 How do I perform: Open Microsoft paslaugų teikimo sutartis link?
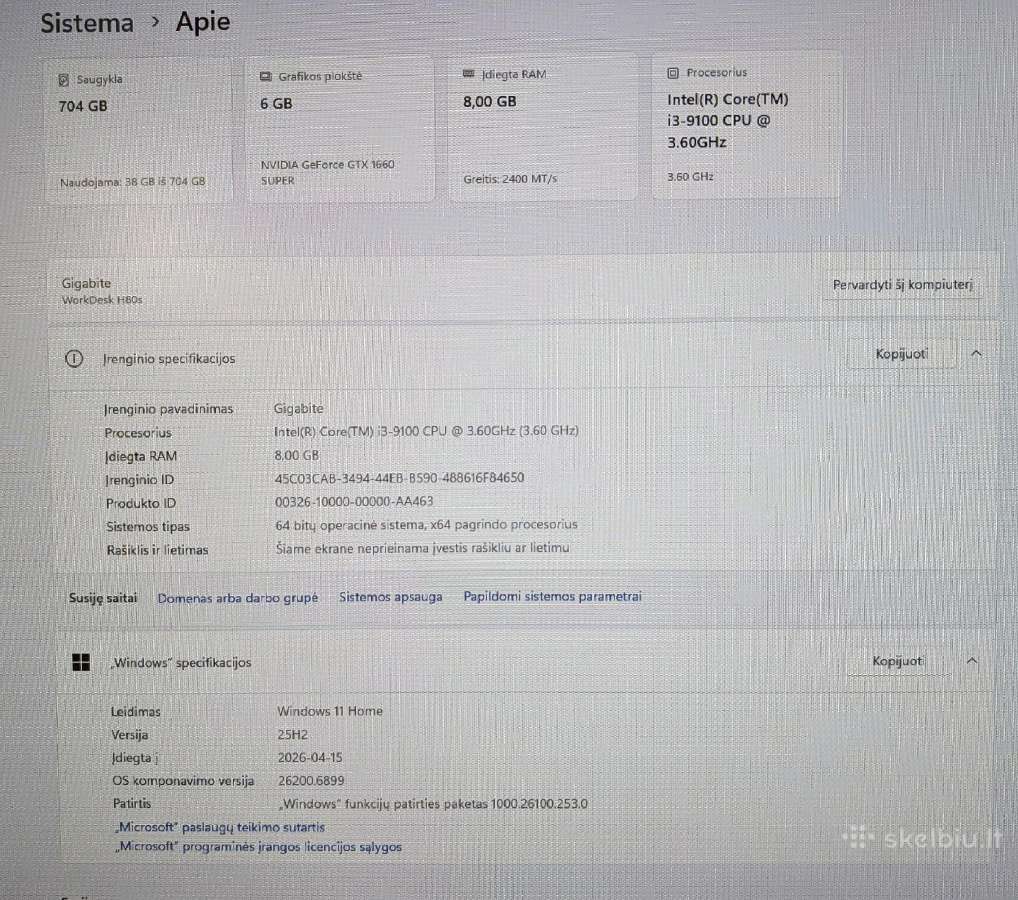219,827
